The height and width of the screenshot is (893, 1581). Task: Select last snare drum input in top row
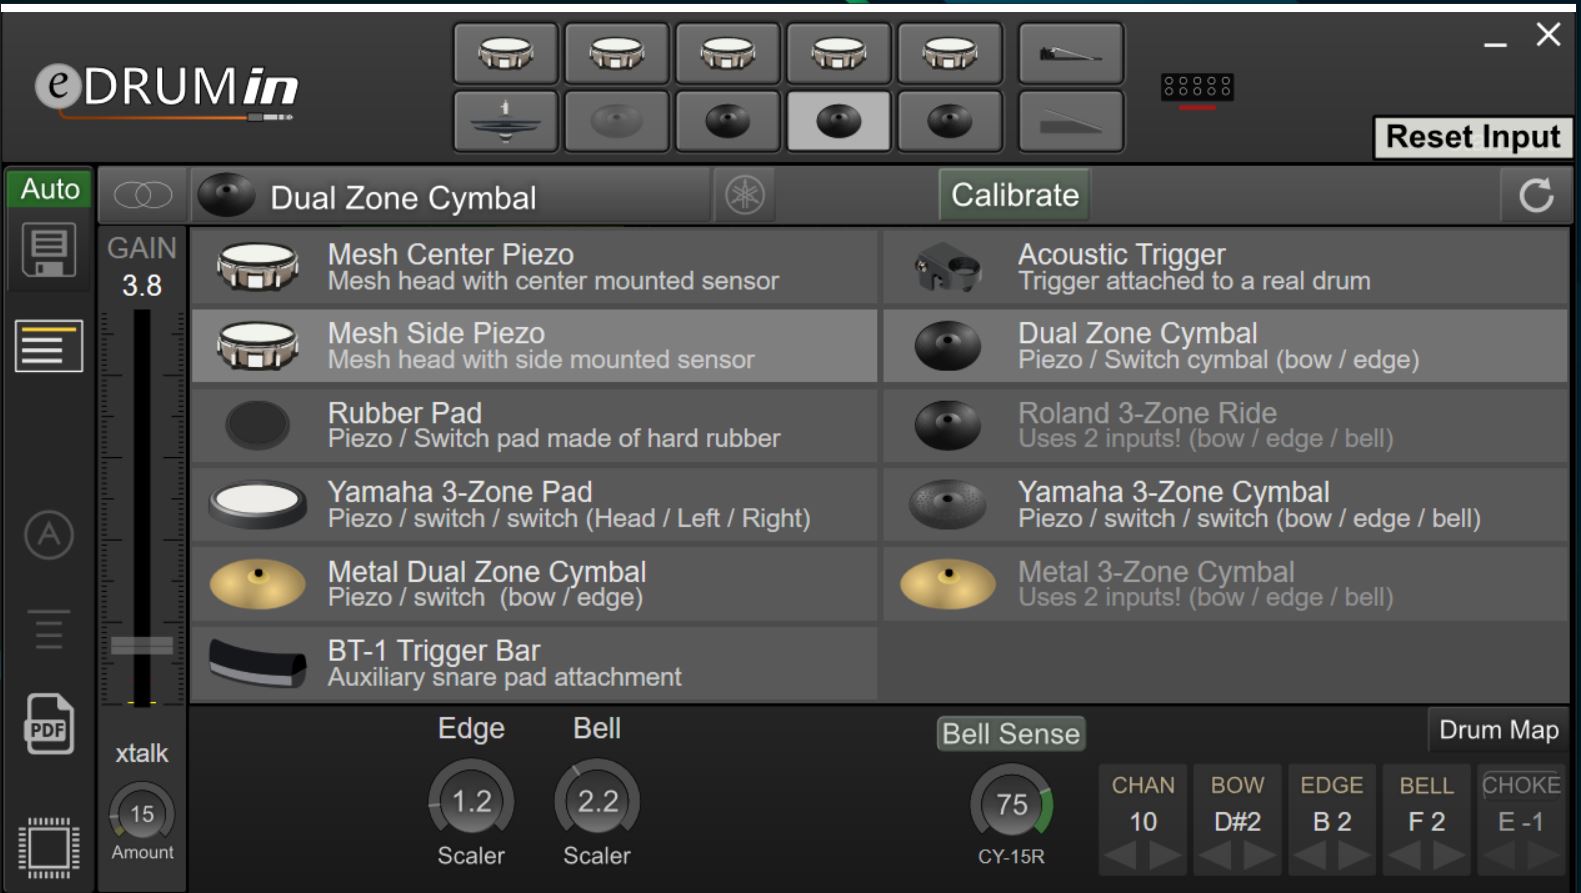point(949,54)
